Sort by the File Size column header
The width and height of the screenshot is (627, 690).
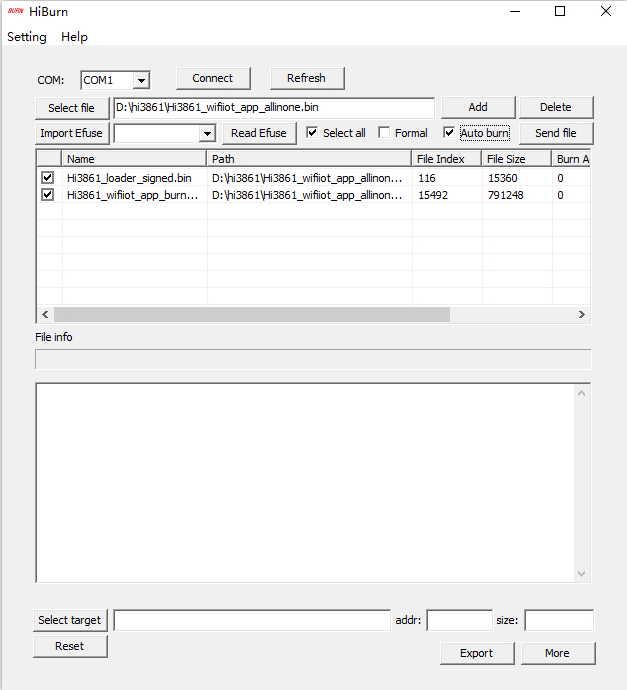tap(515, 159)
